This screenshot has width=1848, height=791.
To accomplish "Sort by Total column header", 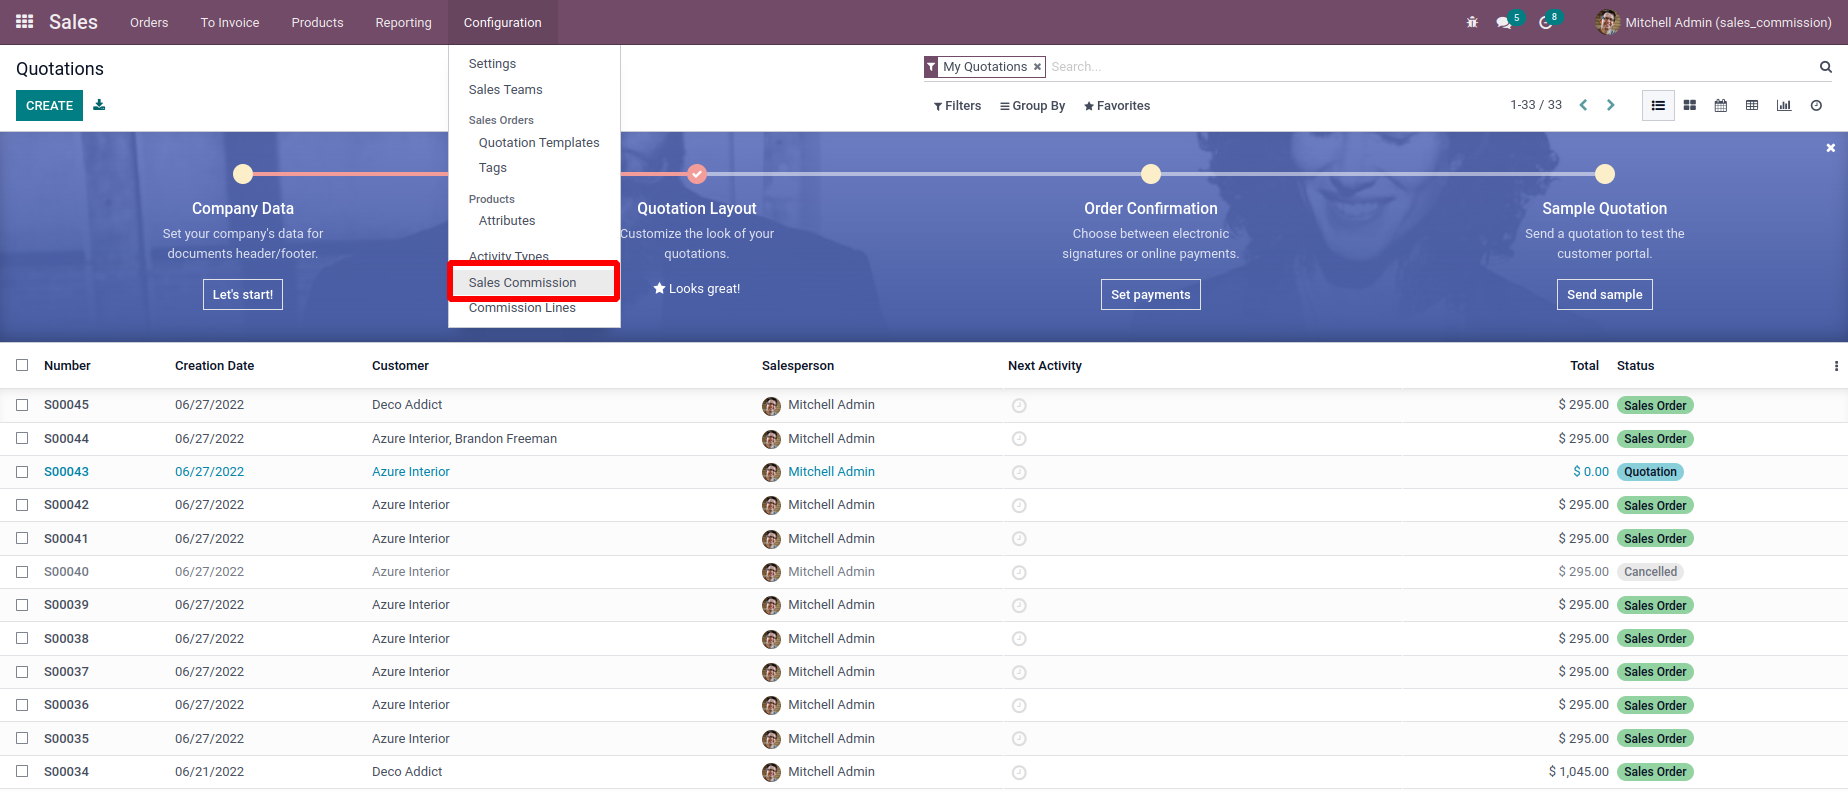I will 1584,366.
